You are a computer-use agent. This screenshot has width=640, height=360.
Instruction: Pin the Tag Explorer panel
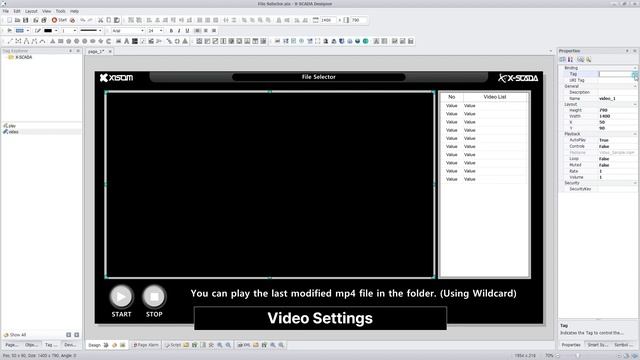point(70,51)
